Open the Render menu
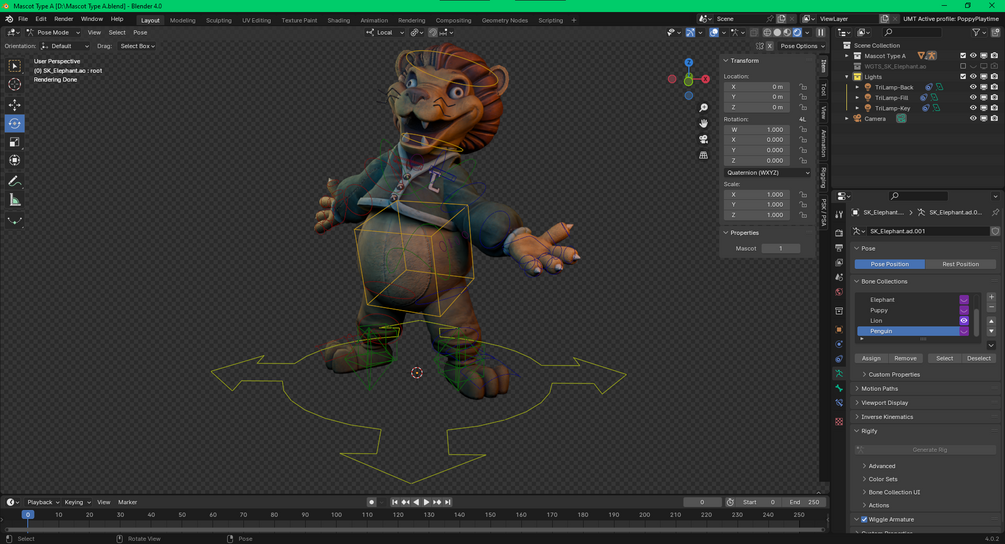The image size is (1005, 544). (x=63, y=19)
